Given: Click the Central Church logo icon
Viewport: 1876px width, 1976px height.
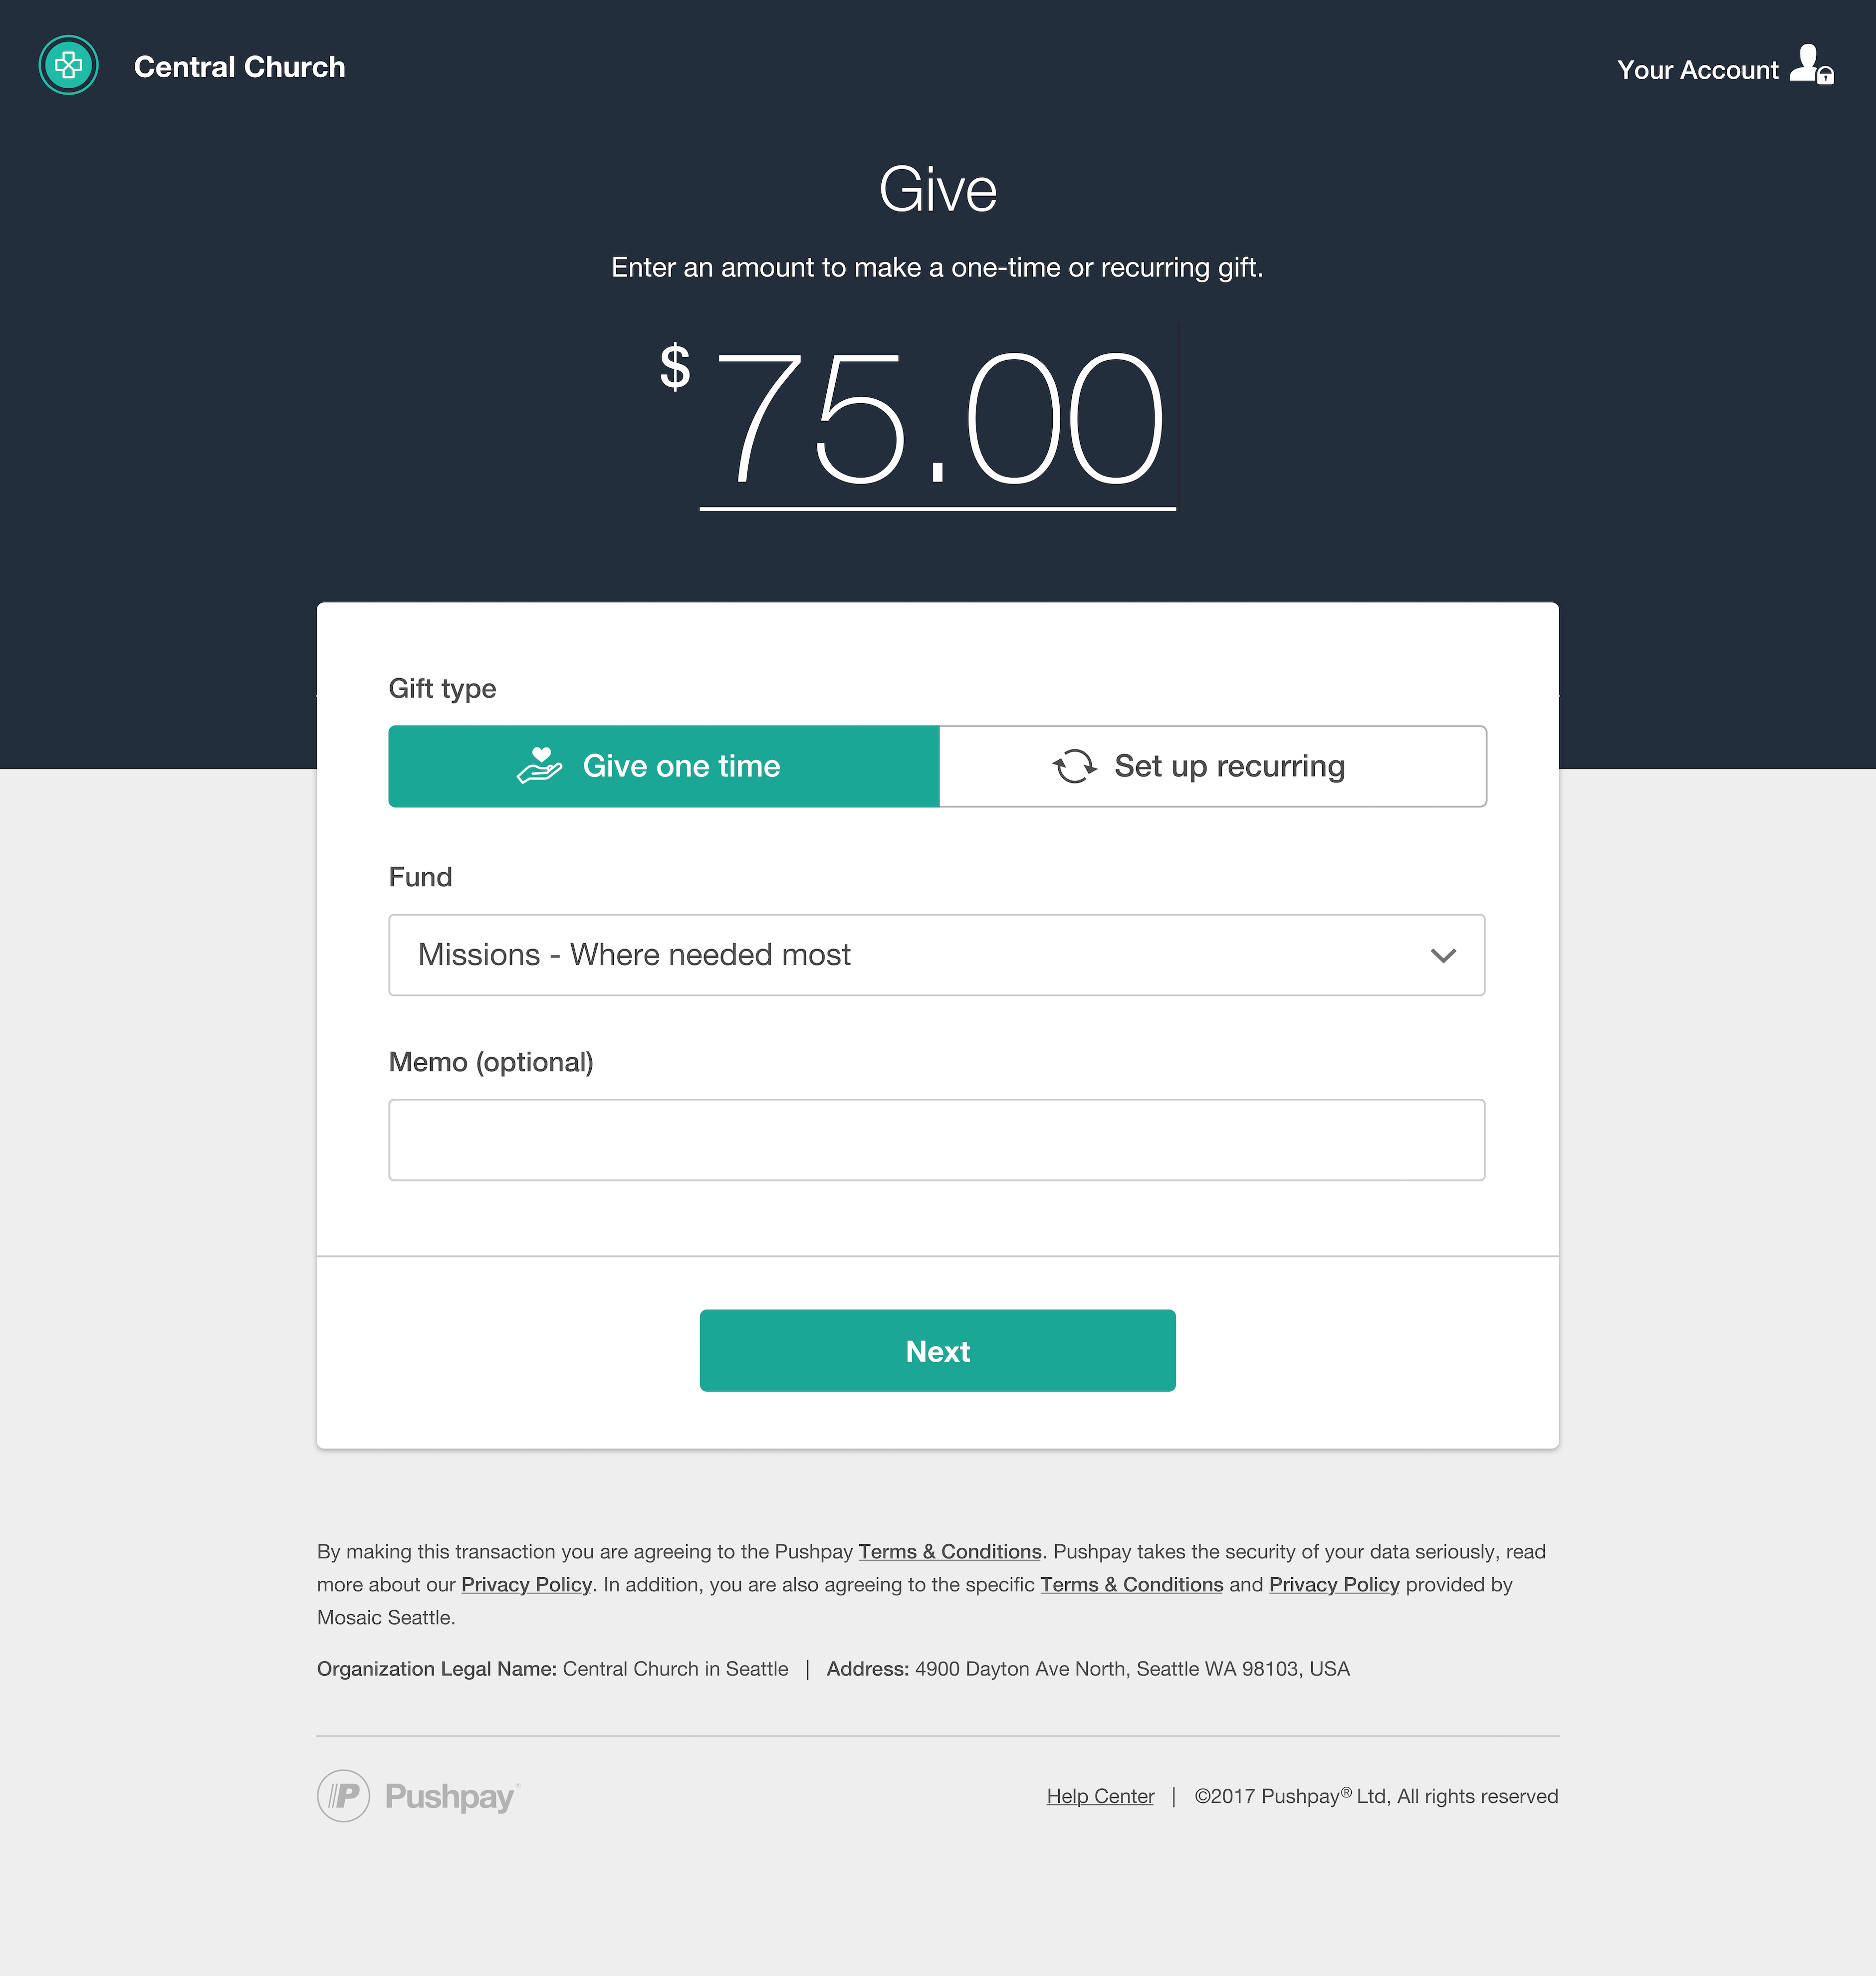Looking at the screenshot, I should [67, 67].
